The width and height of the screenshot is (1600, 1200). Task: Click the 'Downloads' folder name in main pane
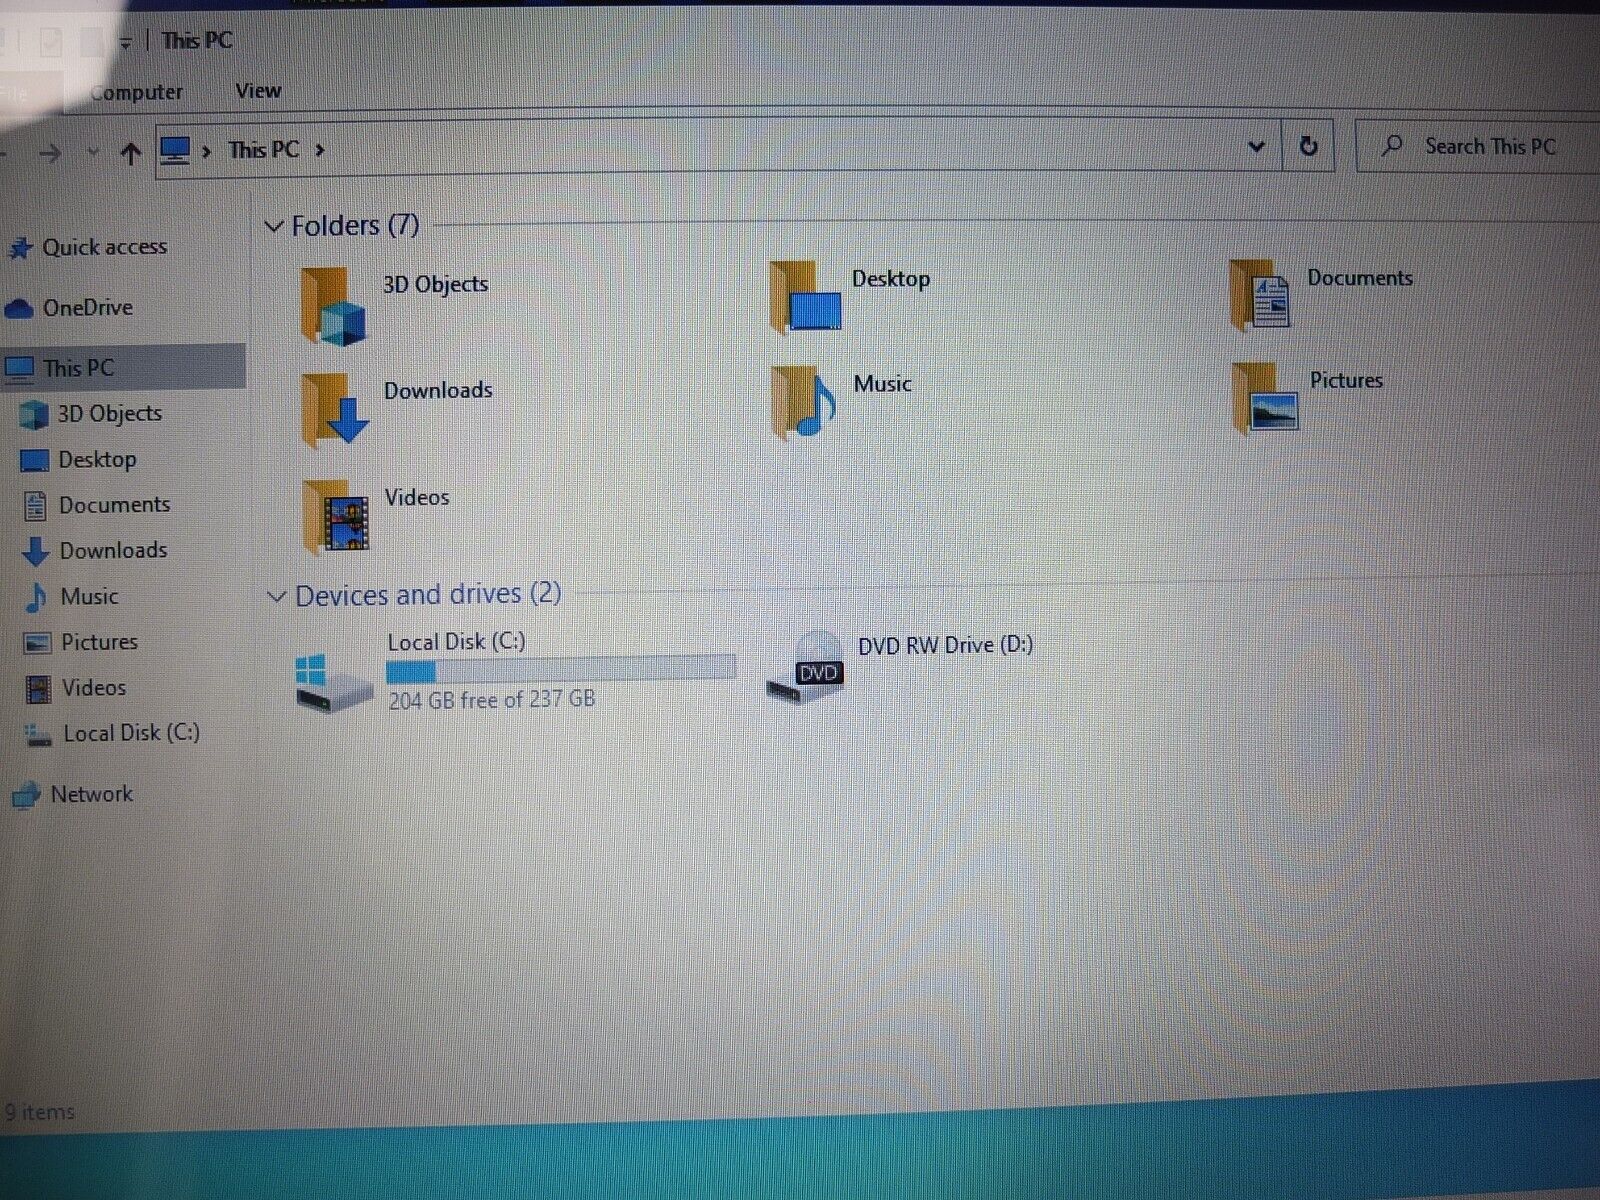tap(438, 390)
